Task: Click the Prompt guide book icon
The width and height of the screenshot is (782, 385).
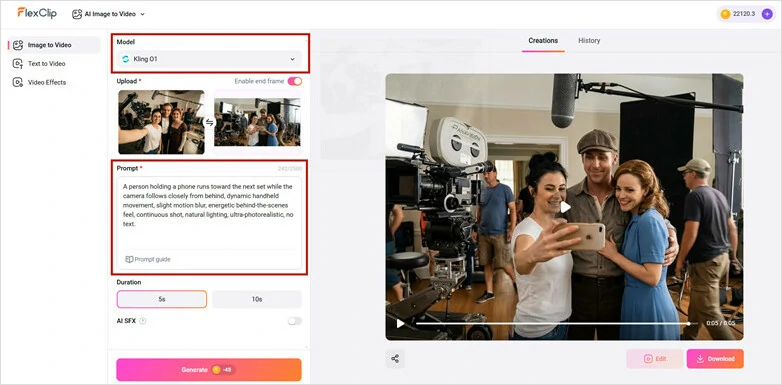Action: coord(129,259)
